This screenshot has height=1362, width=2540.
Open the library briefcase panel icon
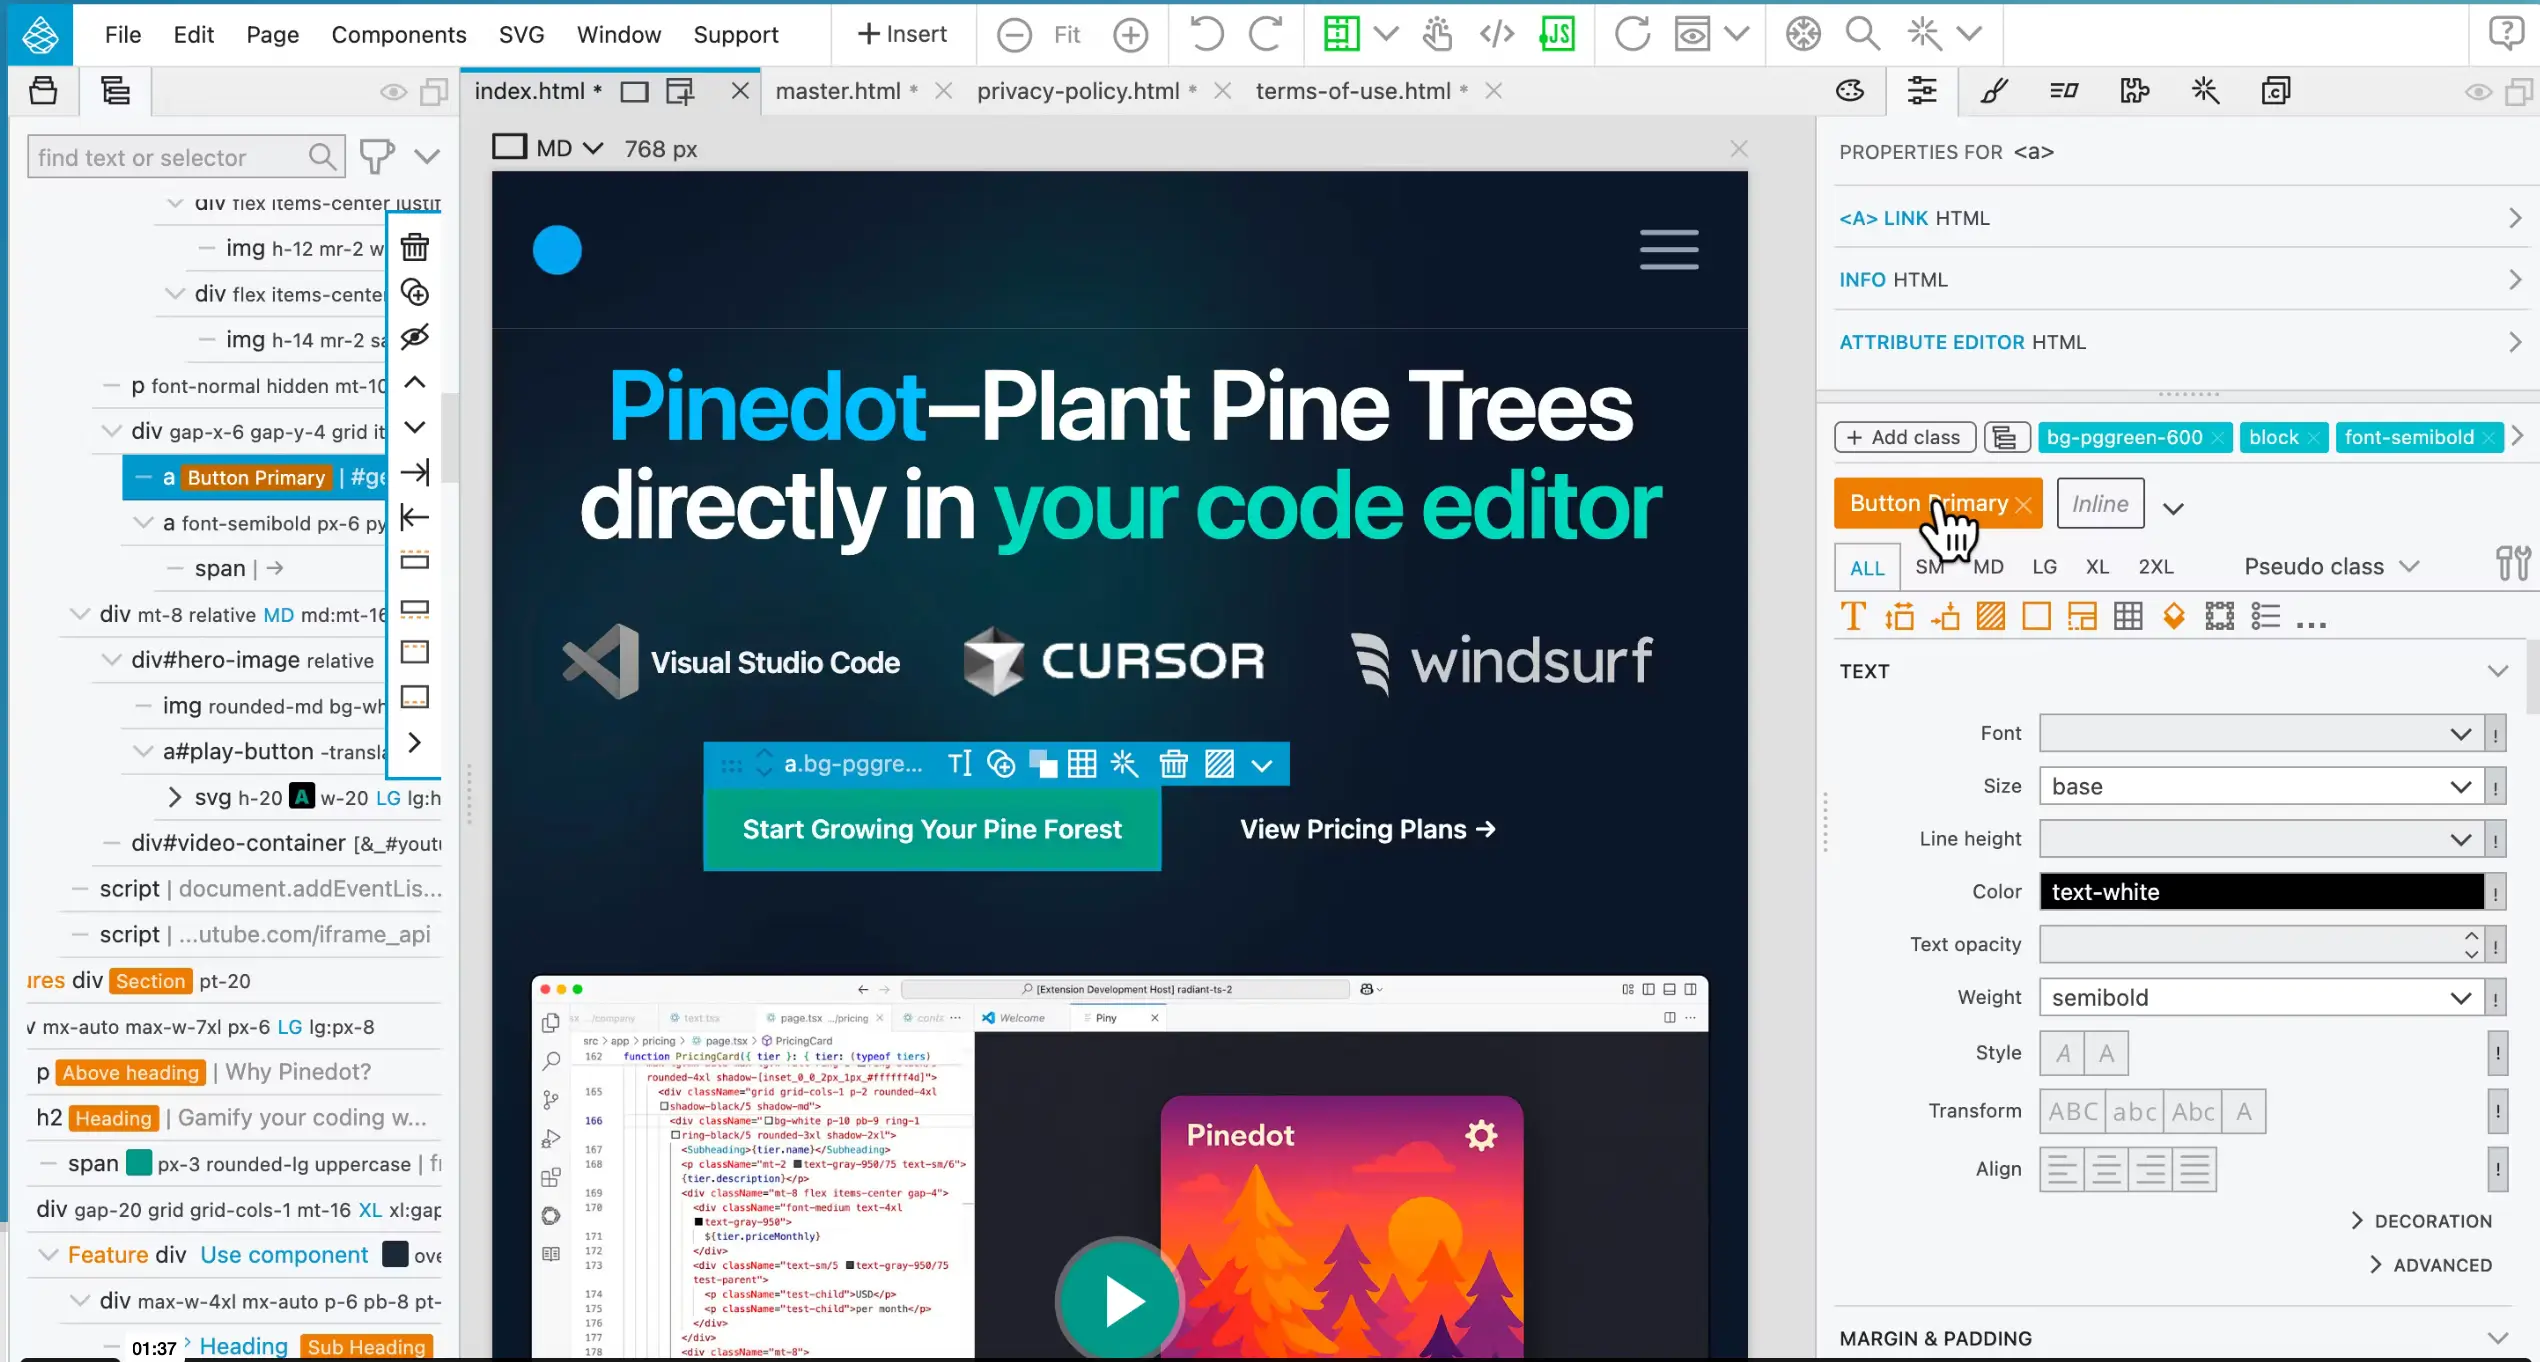tap(43, 91)
